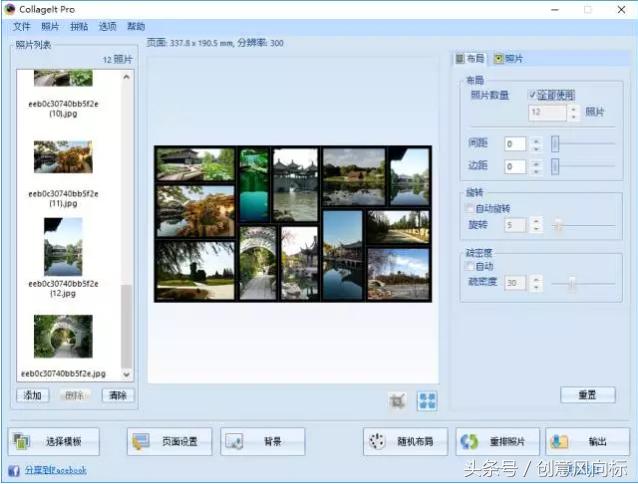Enable the 自动旋转 auto-rotate checkbox
Image resolution: width=638 pixels, height=484 pixels.
coord(470,208)
